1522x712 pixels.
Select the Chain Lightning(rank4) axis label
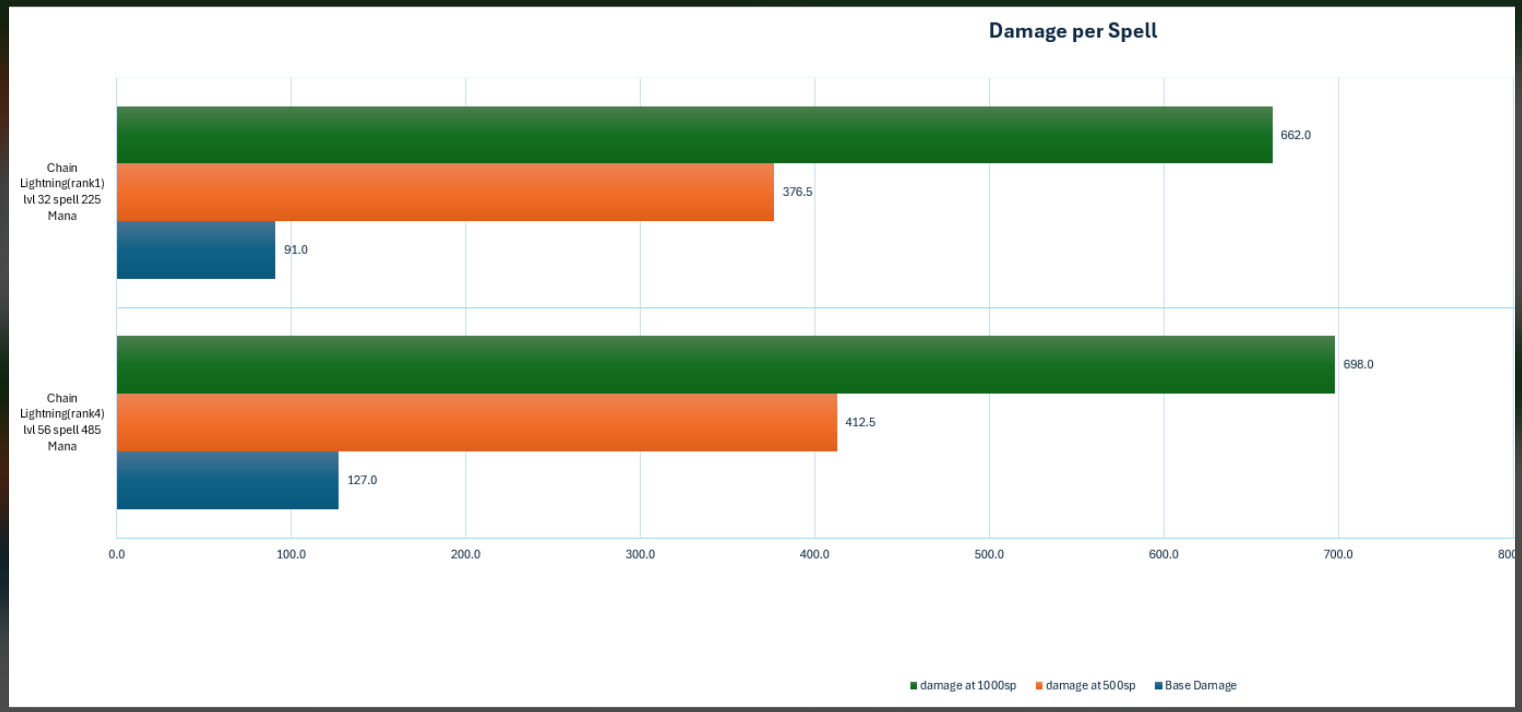[x=62, y=422]
